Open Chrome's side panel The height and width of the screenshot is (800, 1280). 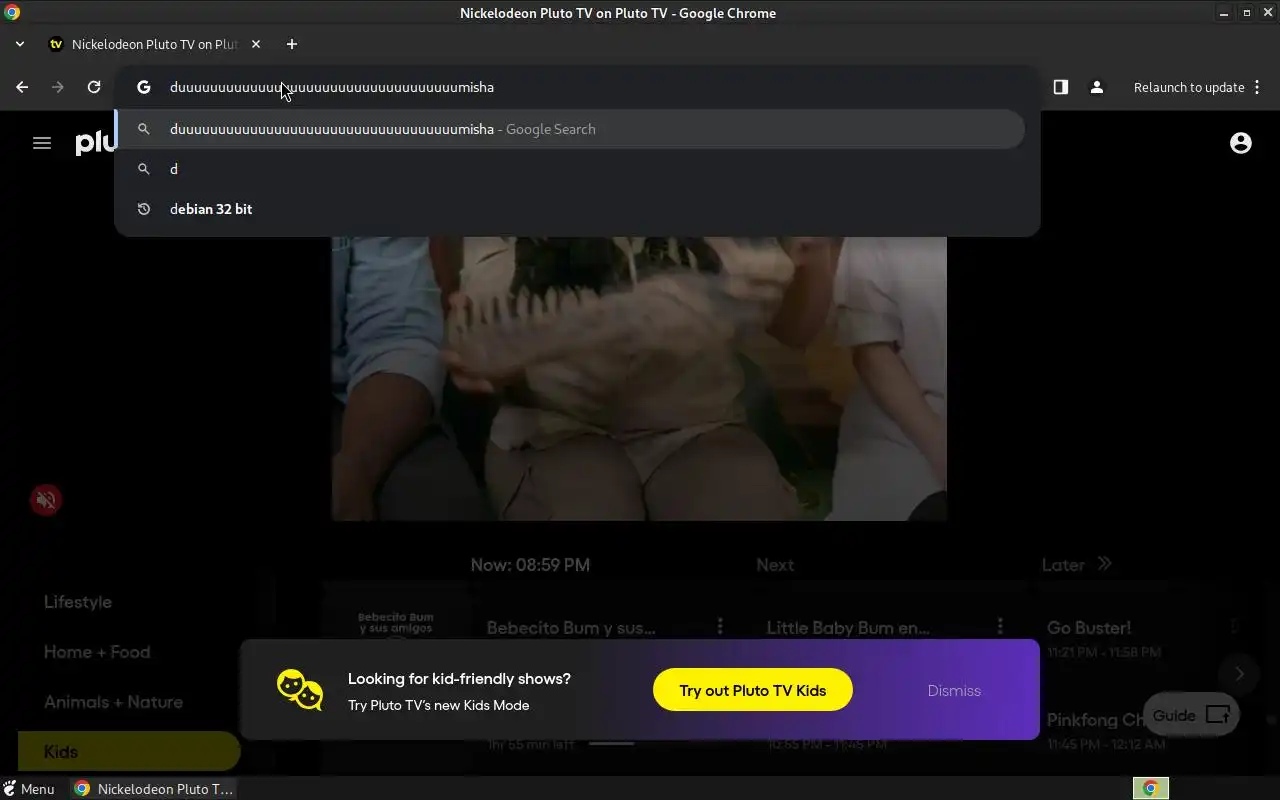pos(1061,87)
